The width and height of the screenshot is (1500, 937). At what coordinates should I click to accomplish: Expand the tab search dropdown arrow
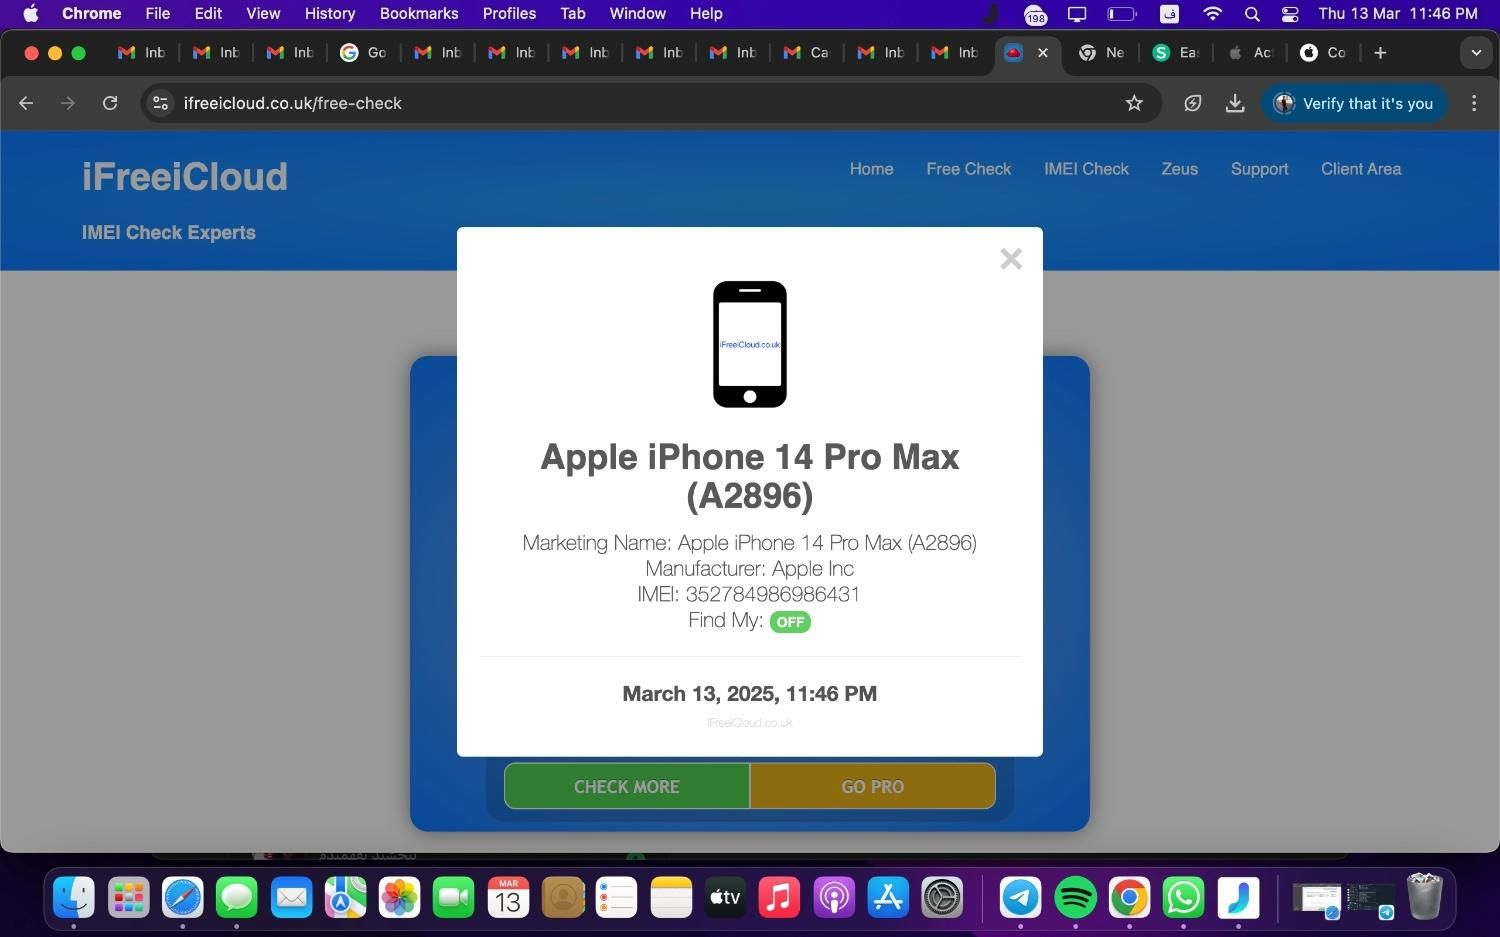pos(1476,53)
